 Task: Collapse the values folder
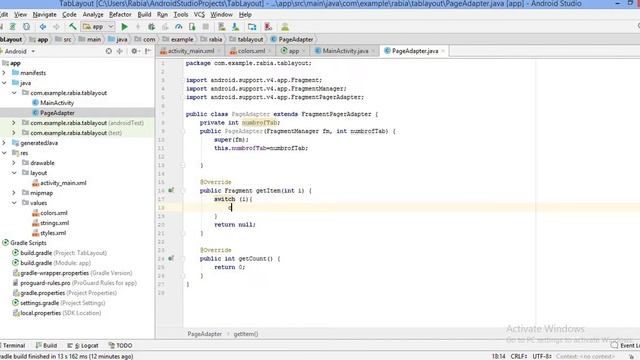point(14,203)
